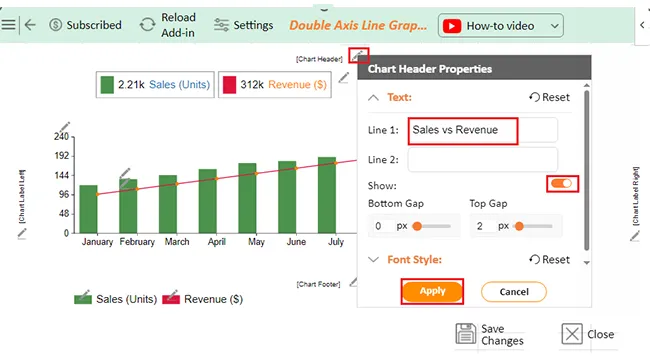Click the YouTube icon in How-to video
The height and width of the screenshot is (360, 650).
452,26
